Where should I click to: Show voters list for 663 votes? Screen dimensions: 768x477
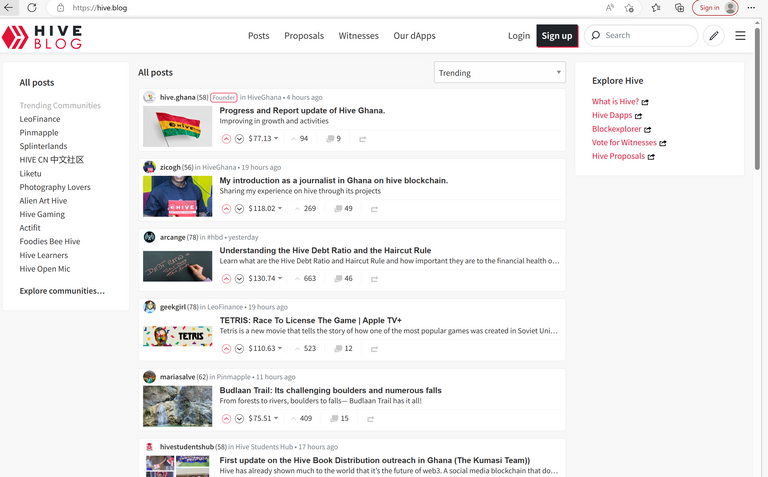[x=305, y=278]
